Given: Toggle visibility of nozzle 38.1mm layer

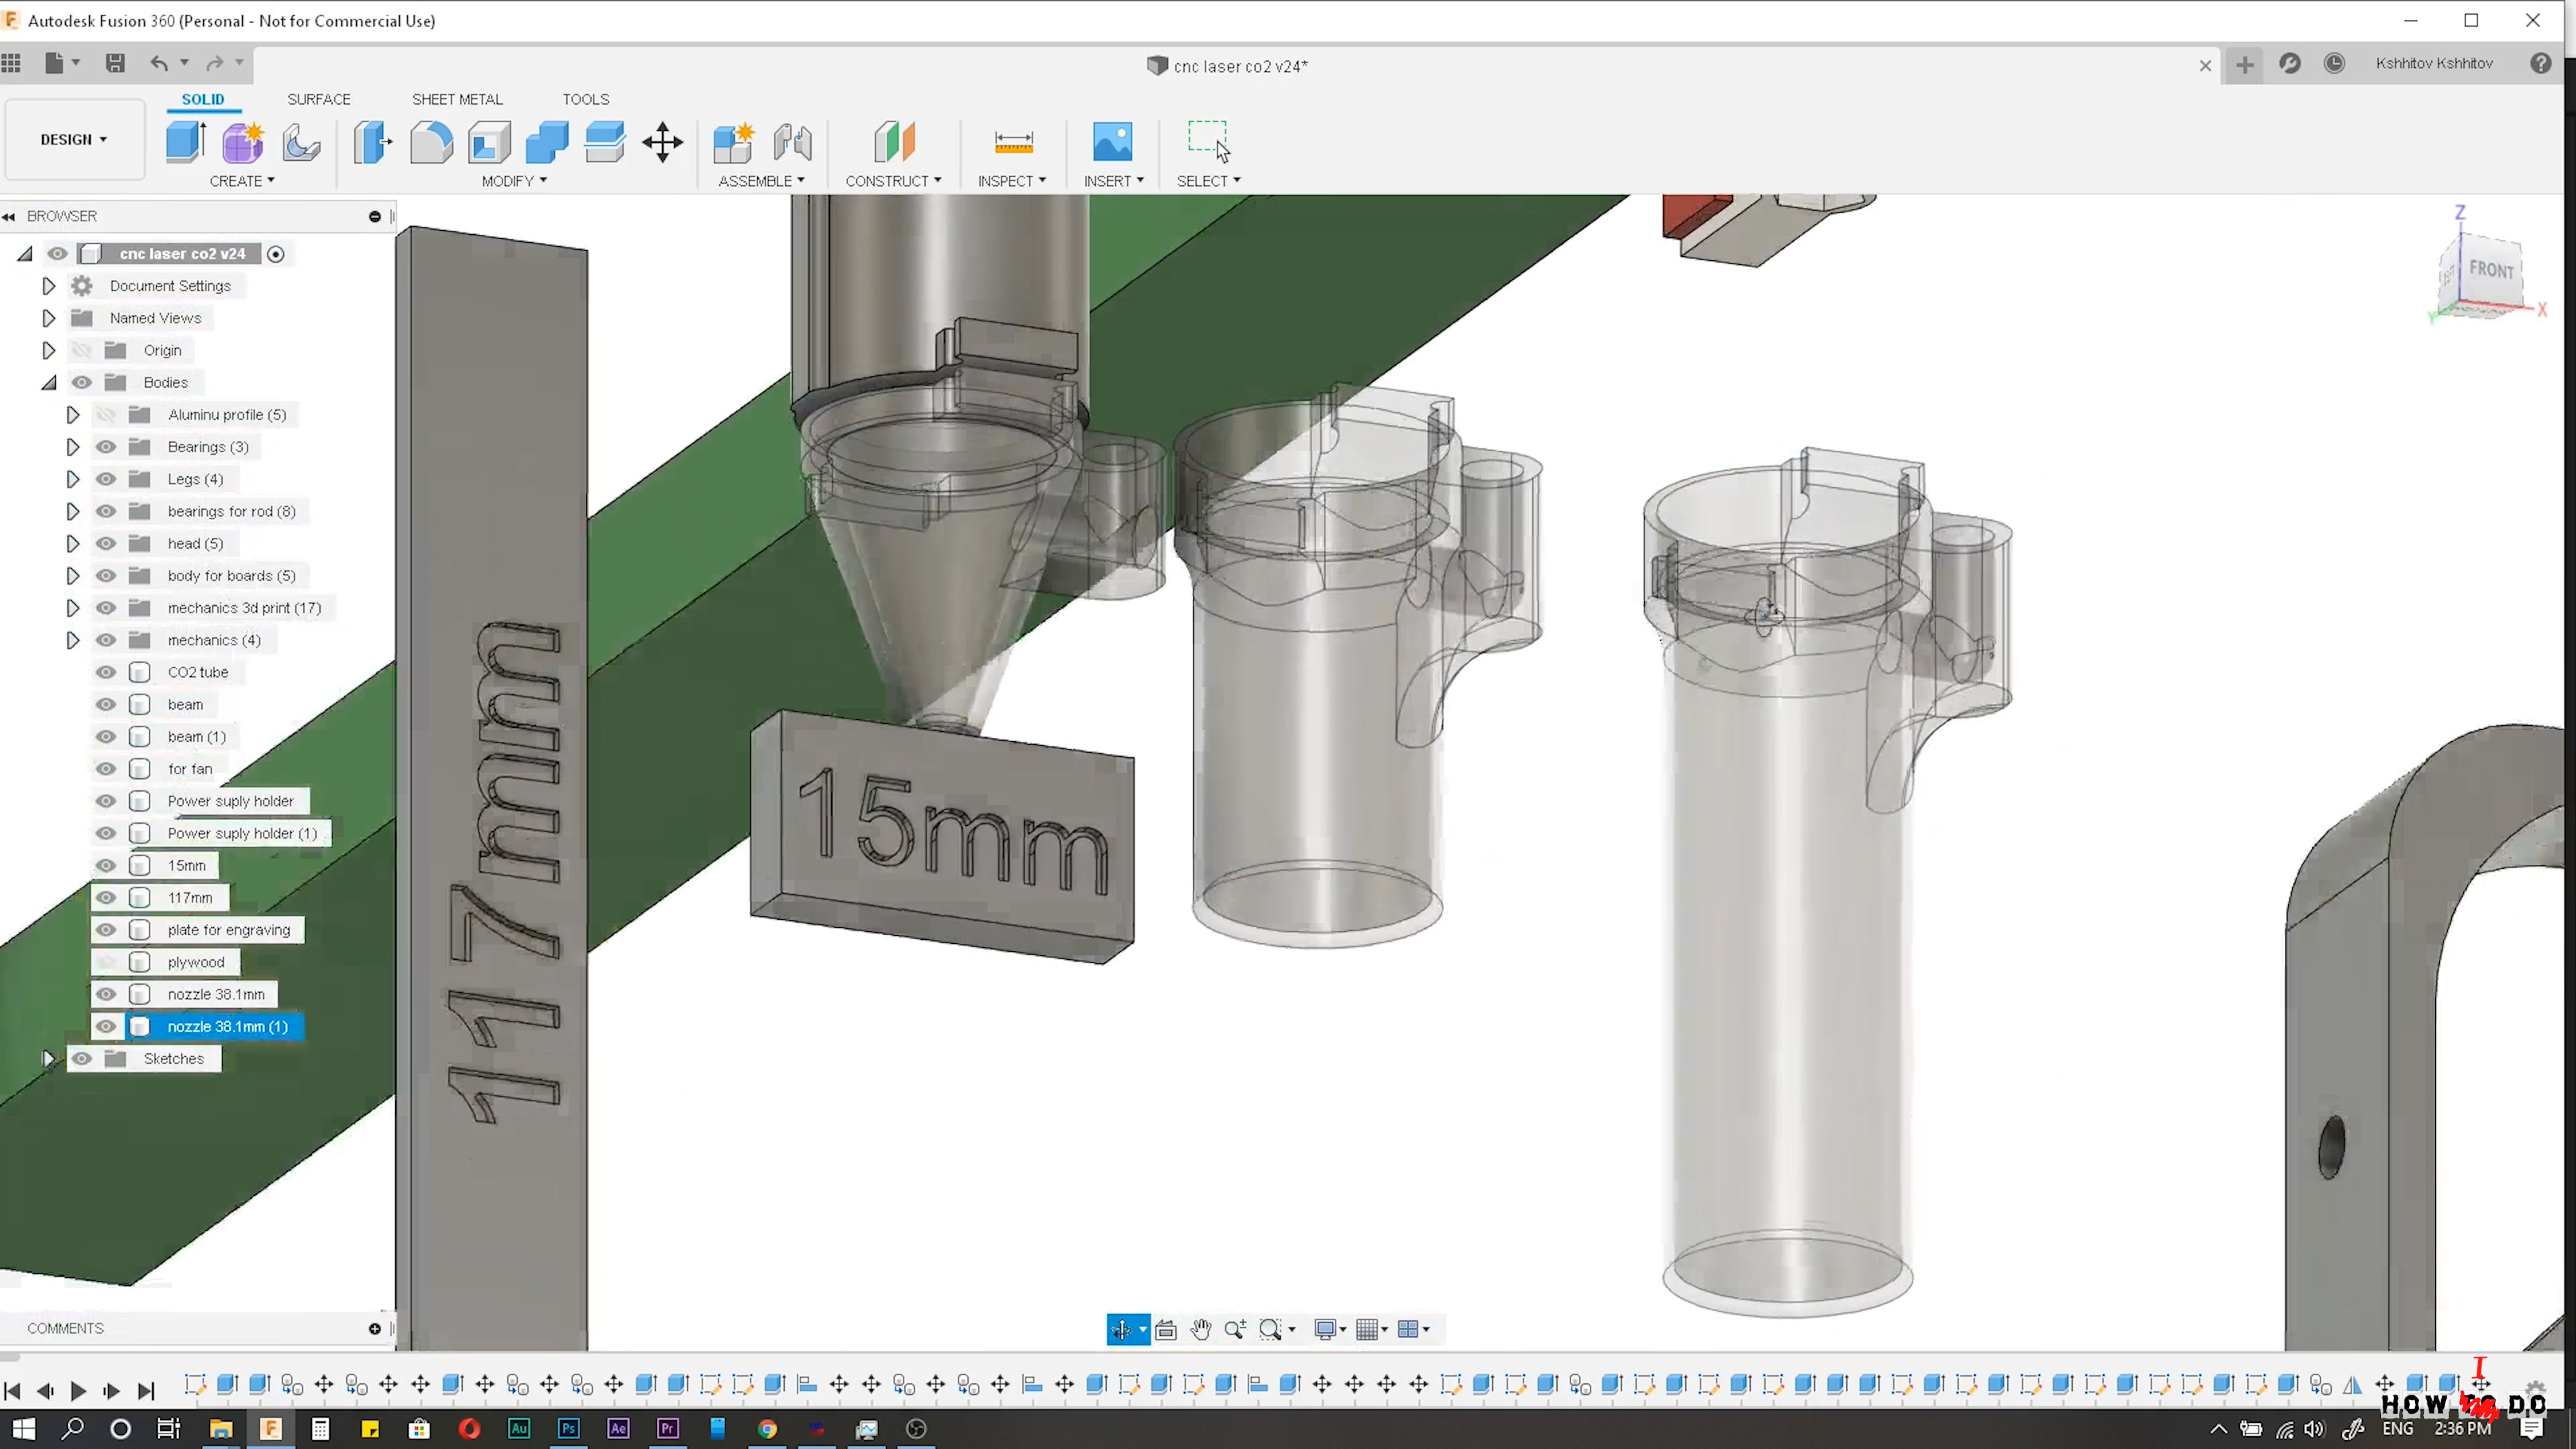Looking at the screenshot, I should [x=106, y=993].
